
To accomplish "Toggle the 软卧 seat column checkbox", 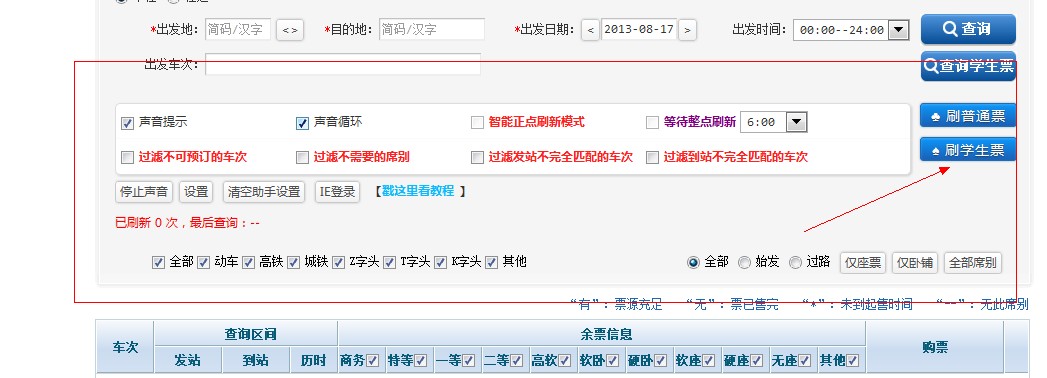I will point(613,361).
